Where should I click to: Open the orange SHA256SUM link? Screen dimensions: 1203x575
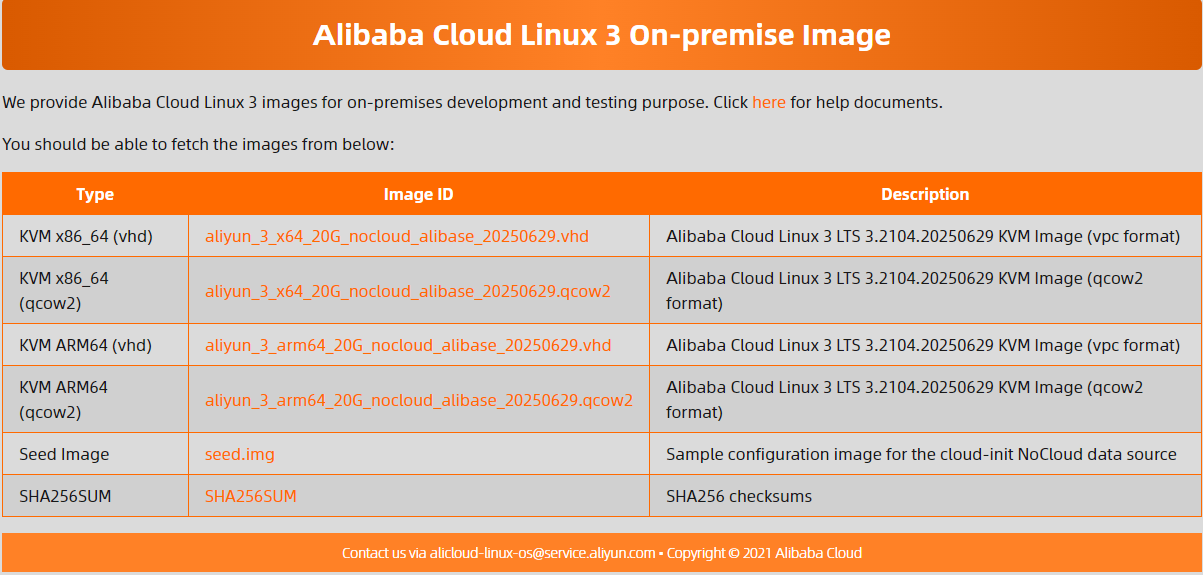click(x=250, y=496)
